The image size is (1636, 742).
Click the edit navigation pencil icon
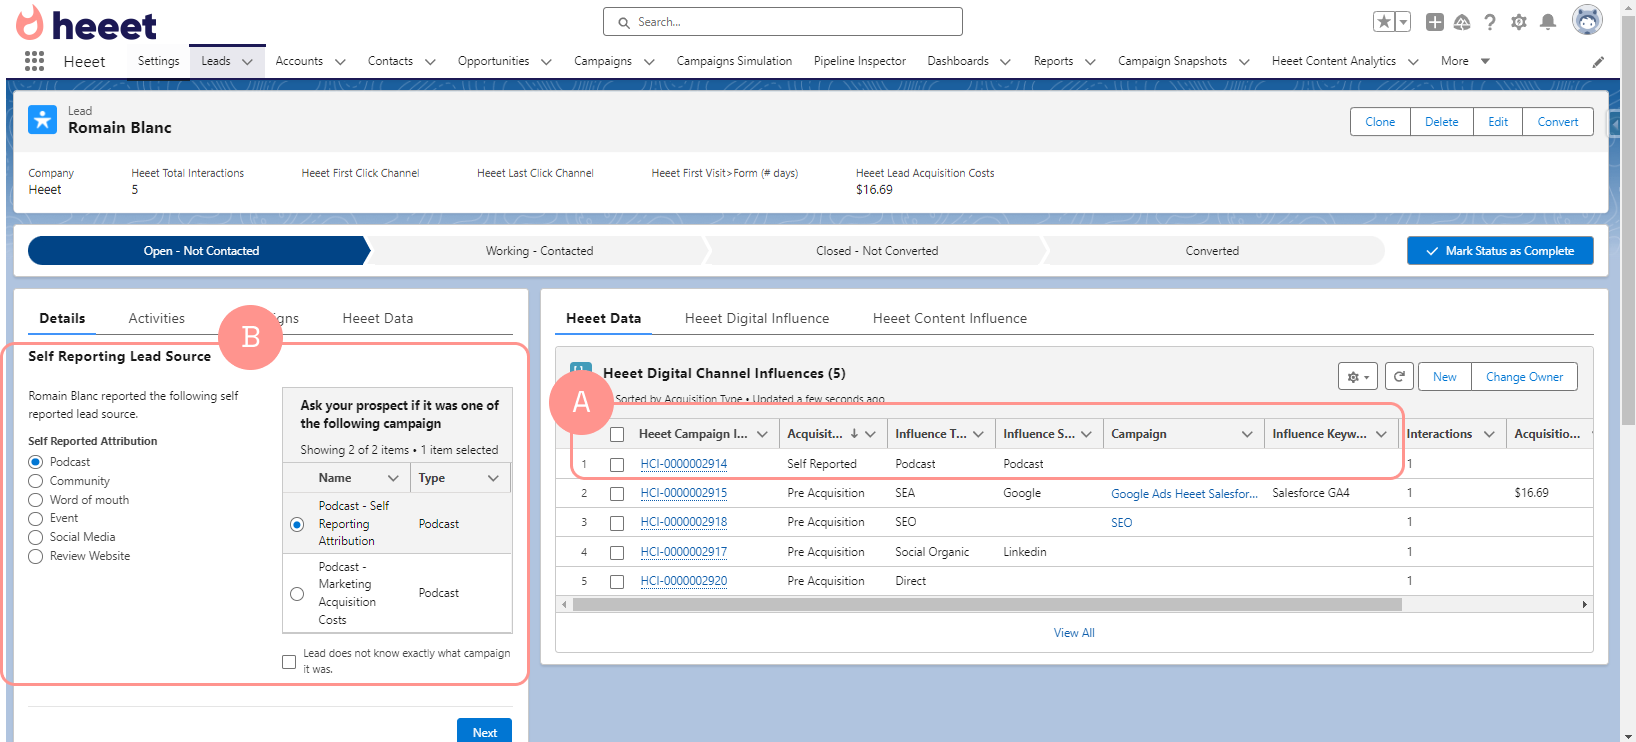point(1598,62)
